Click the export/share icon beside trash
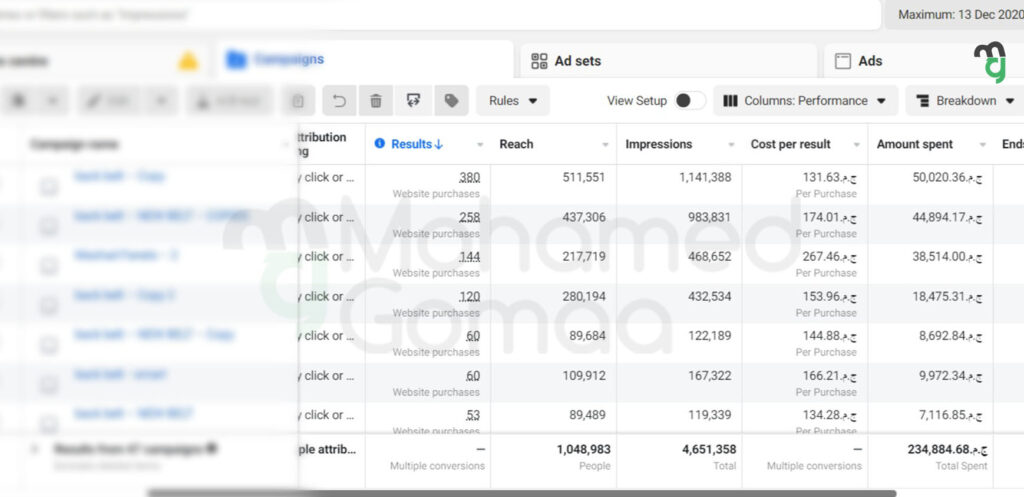 click(413, 101)
